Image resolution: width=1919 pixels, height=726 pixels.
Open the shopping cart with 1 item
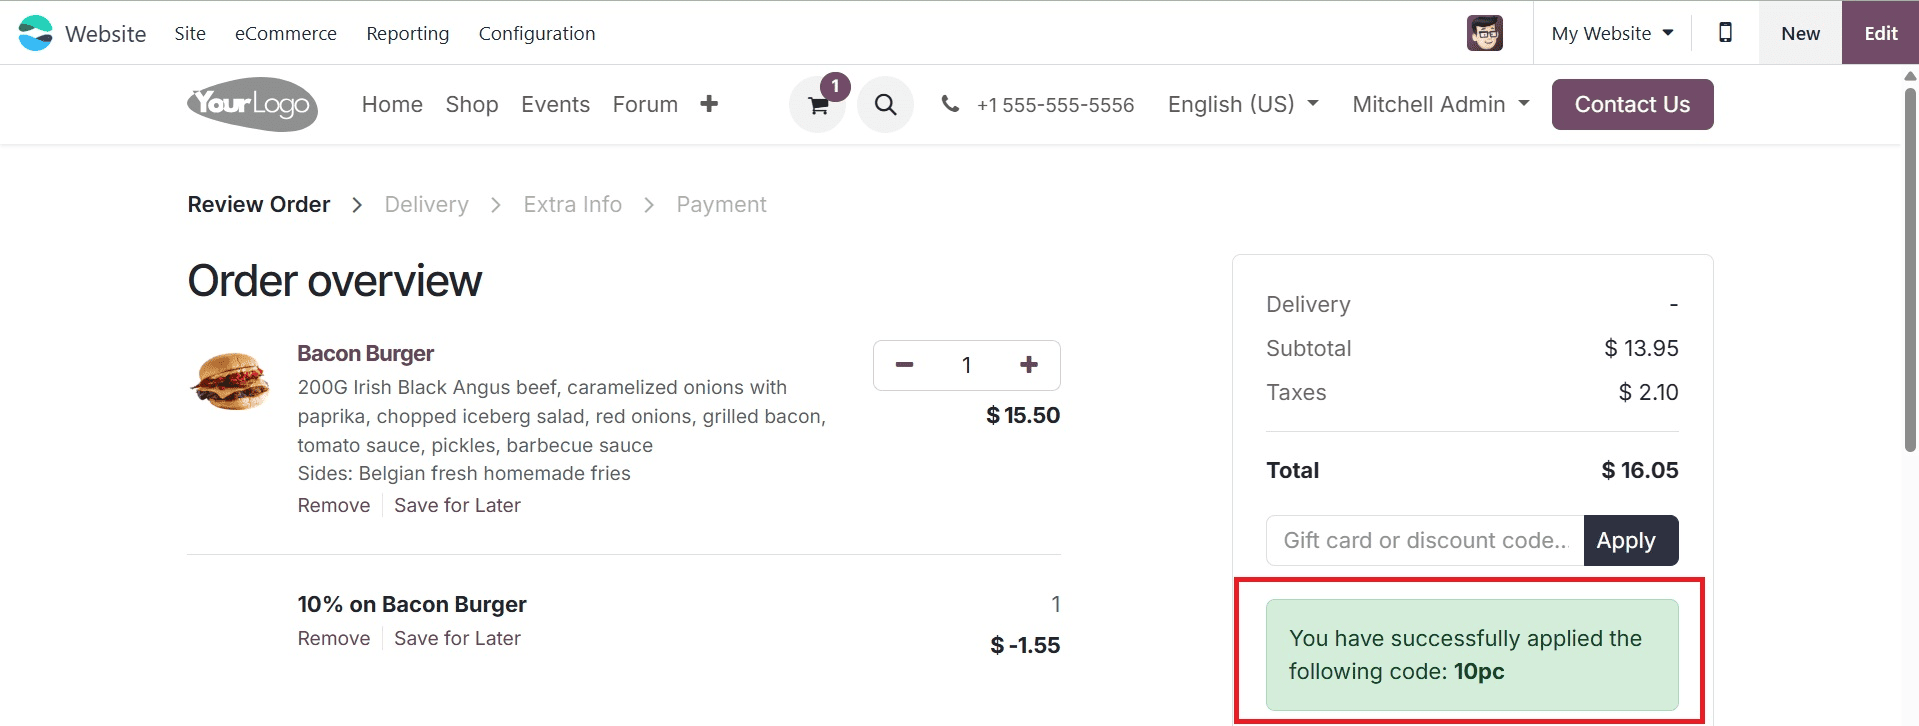[x=817, y=104]
